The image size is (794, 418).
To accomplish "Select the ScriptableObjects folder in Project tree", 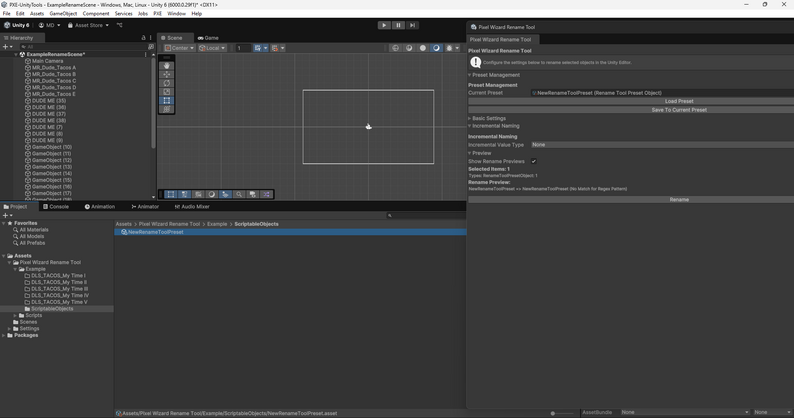I will point(52,309).
